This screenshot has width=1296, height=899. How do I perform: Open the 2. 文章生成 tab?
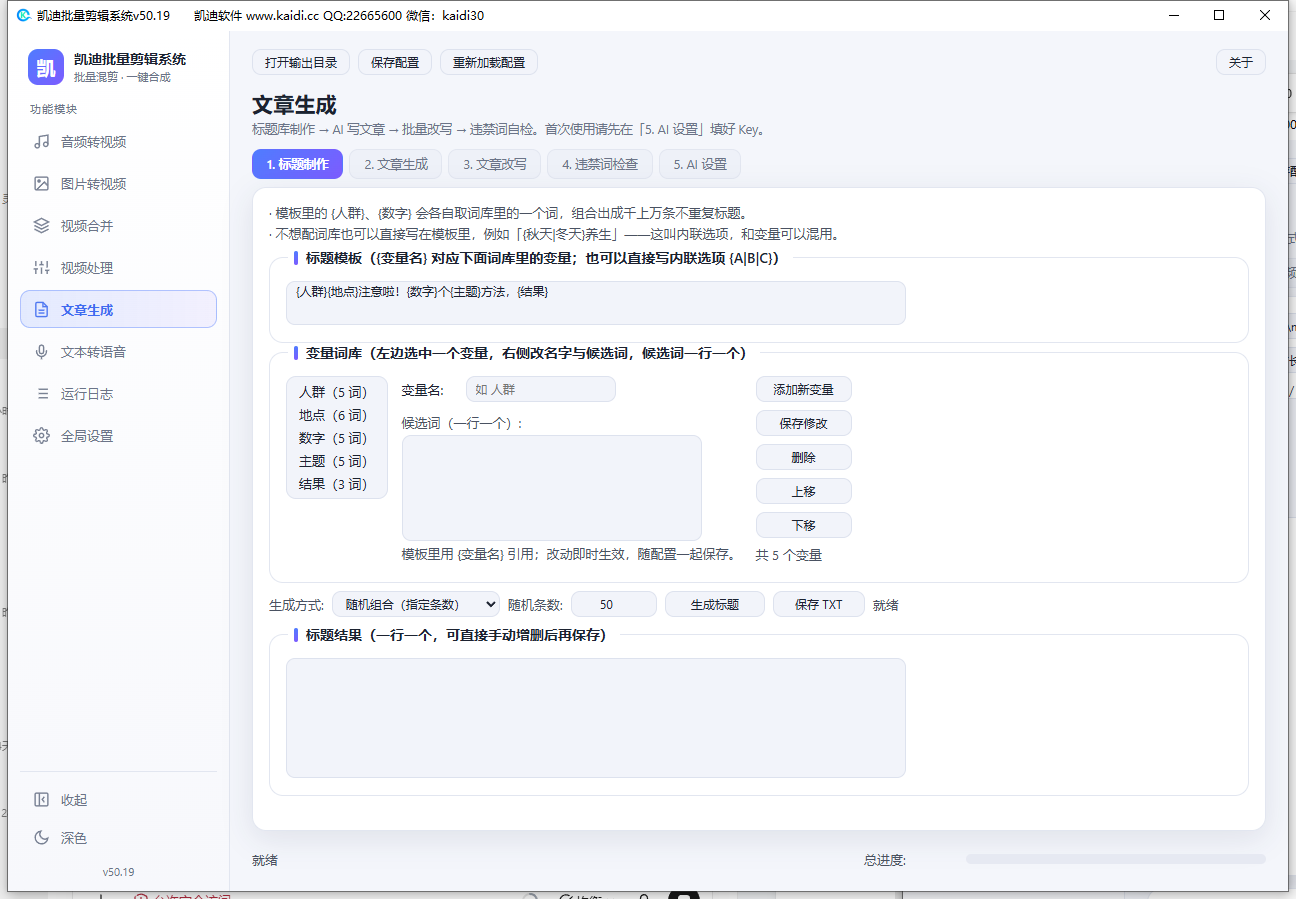click(x=396, y=164)
